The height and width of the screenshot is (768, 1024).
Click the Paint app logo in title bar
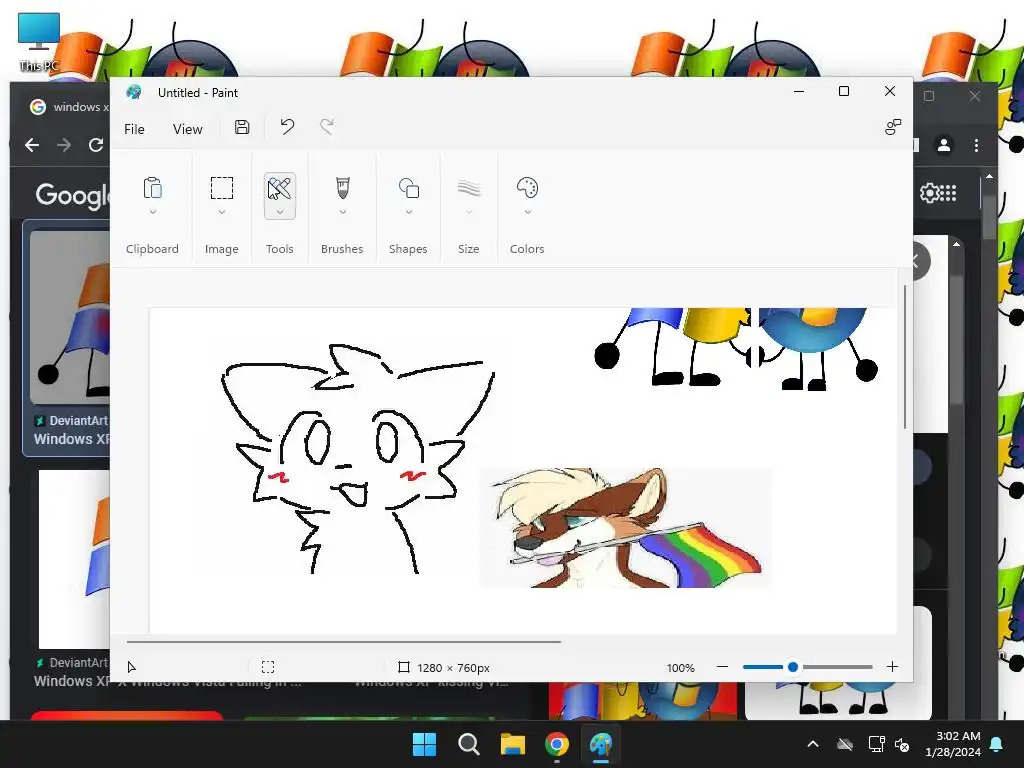(x=134, y=92)
